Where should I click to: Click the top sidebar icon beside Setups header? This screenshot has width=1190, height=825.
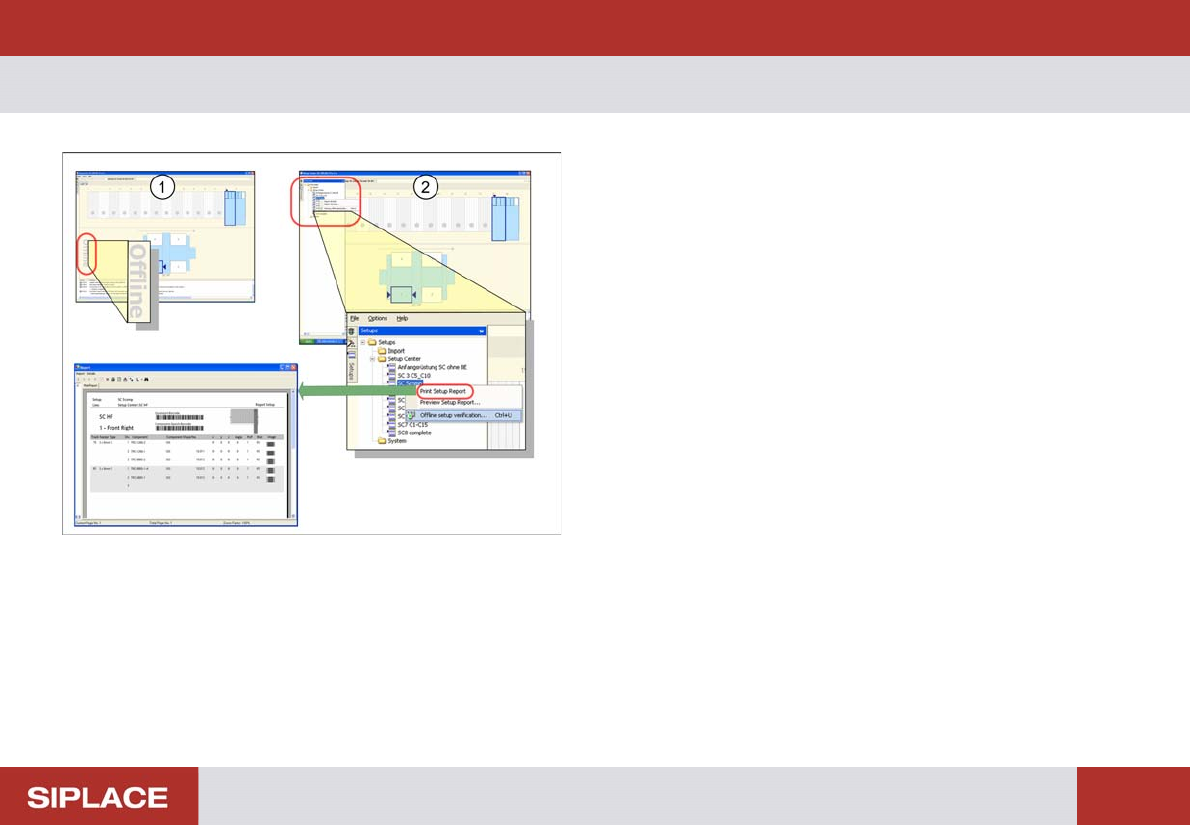pos(351,331)
